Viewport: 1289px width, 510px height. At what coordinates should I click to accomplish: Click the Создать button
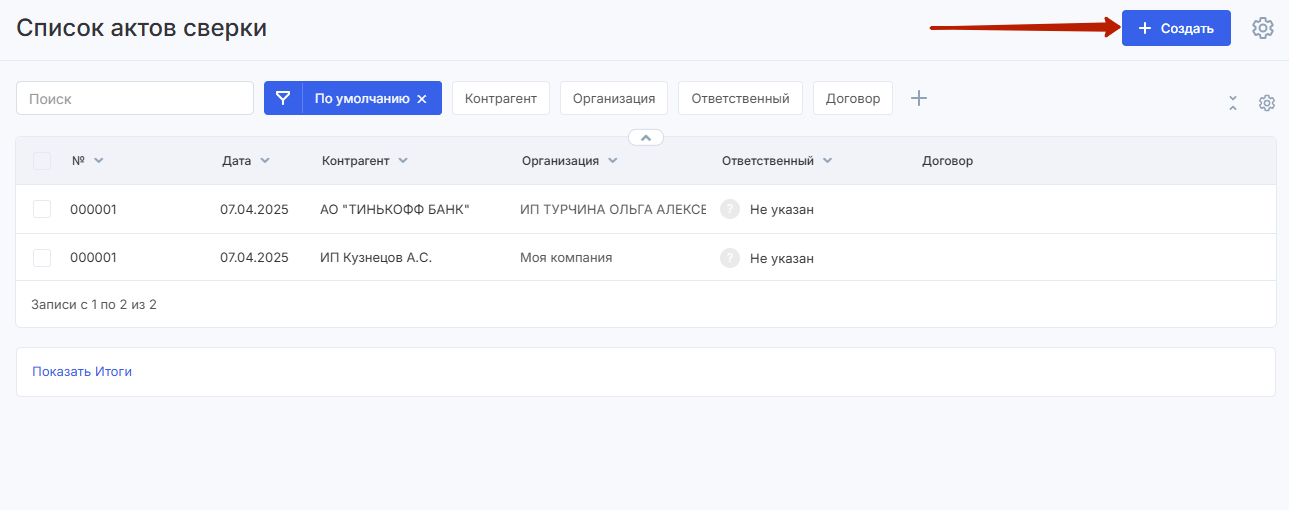point(1176,28)
